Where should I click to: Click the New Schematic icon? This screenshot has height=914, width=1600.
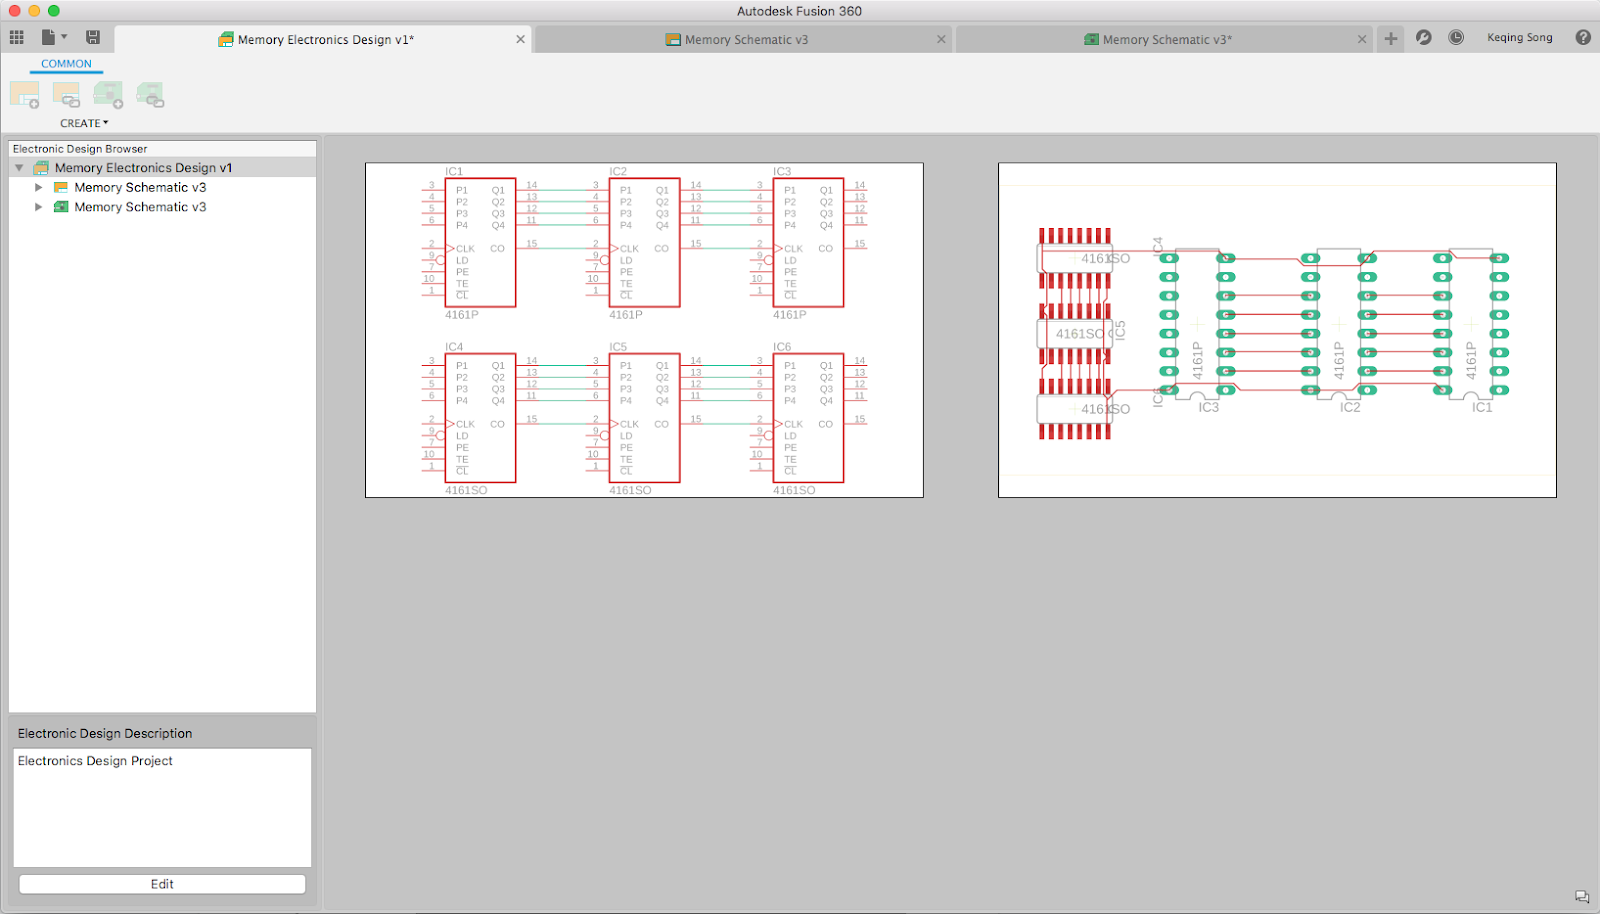[x=25, y=95]
